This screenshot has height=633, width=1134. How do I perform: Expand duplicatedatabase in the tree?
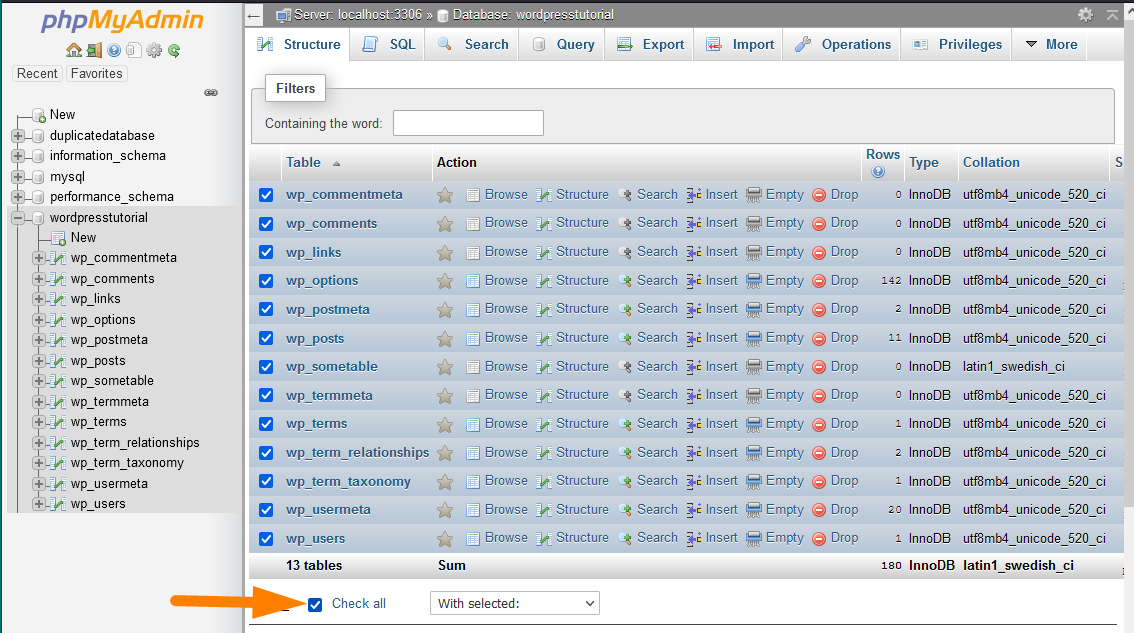pyautogui.click(x=18, y=135)
